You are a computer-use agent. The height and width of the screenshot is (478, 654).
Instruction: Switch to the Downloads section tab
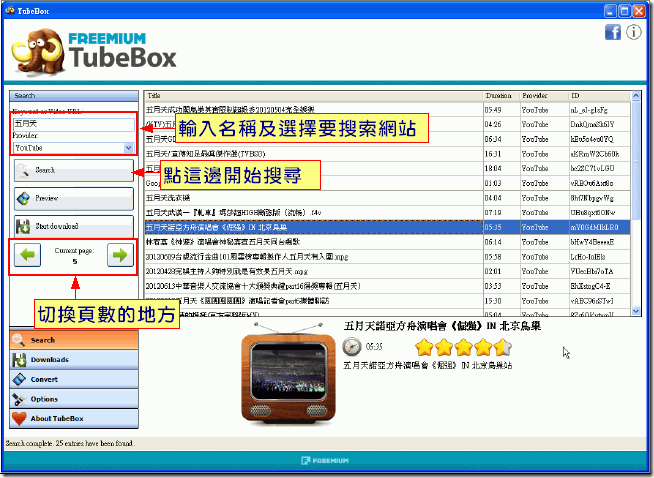pos(74,360)
